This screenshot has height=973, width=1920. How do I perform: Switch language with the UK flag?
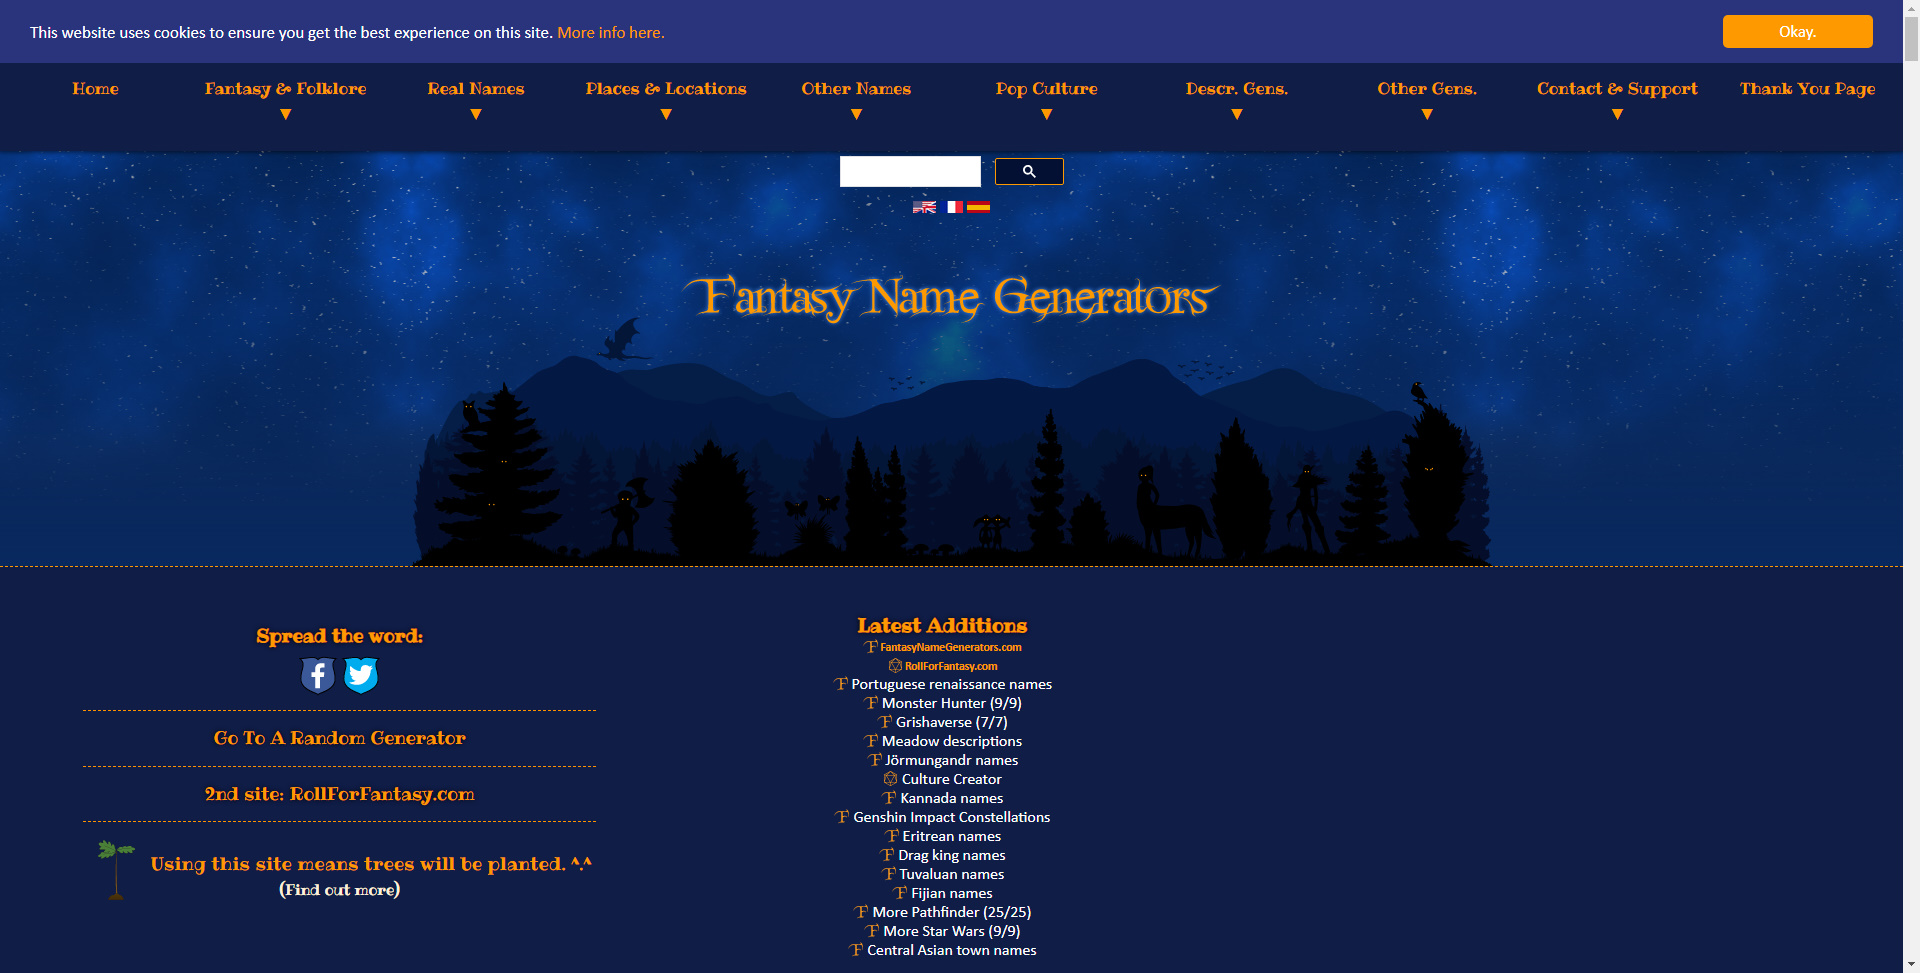click(x=924, y=207)
